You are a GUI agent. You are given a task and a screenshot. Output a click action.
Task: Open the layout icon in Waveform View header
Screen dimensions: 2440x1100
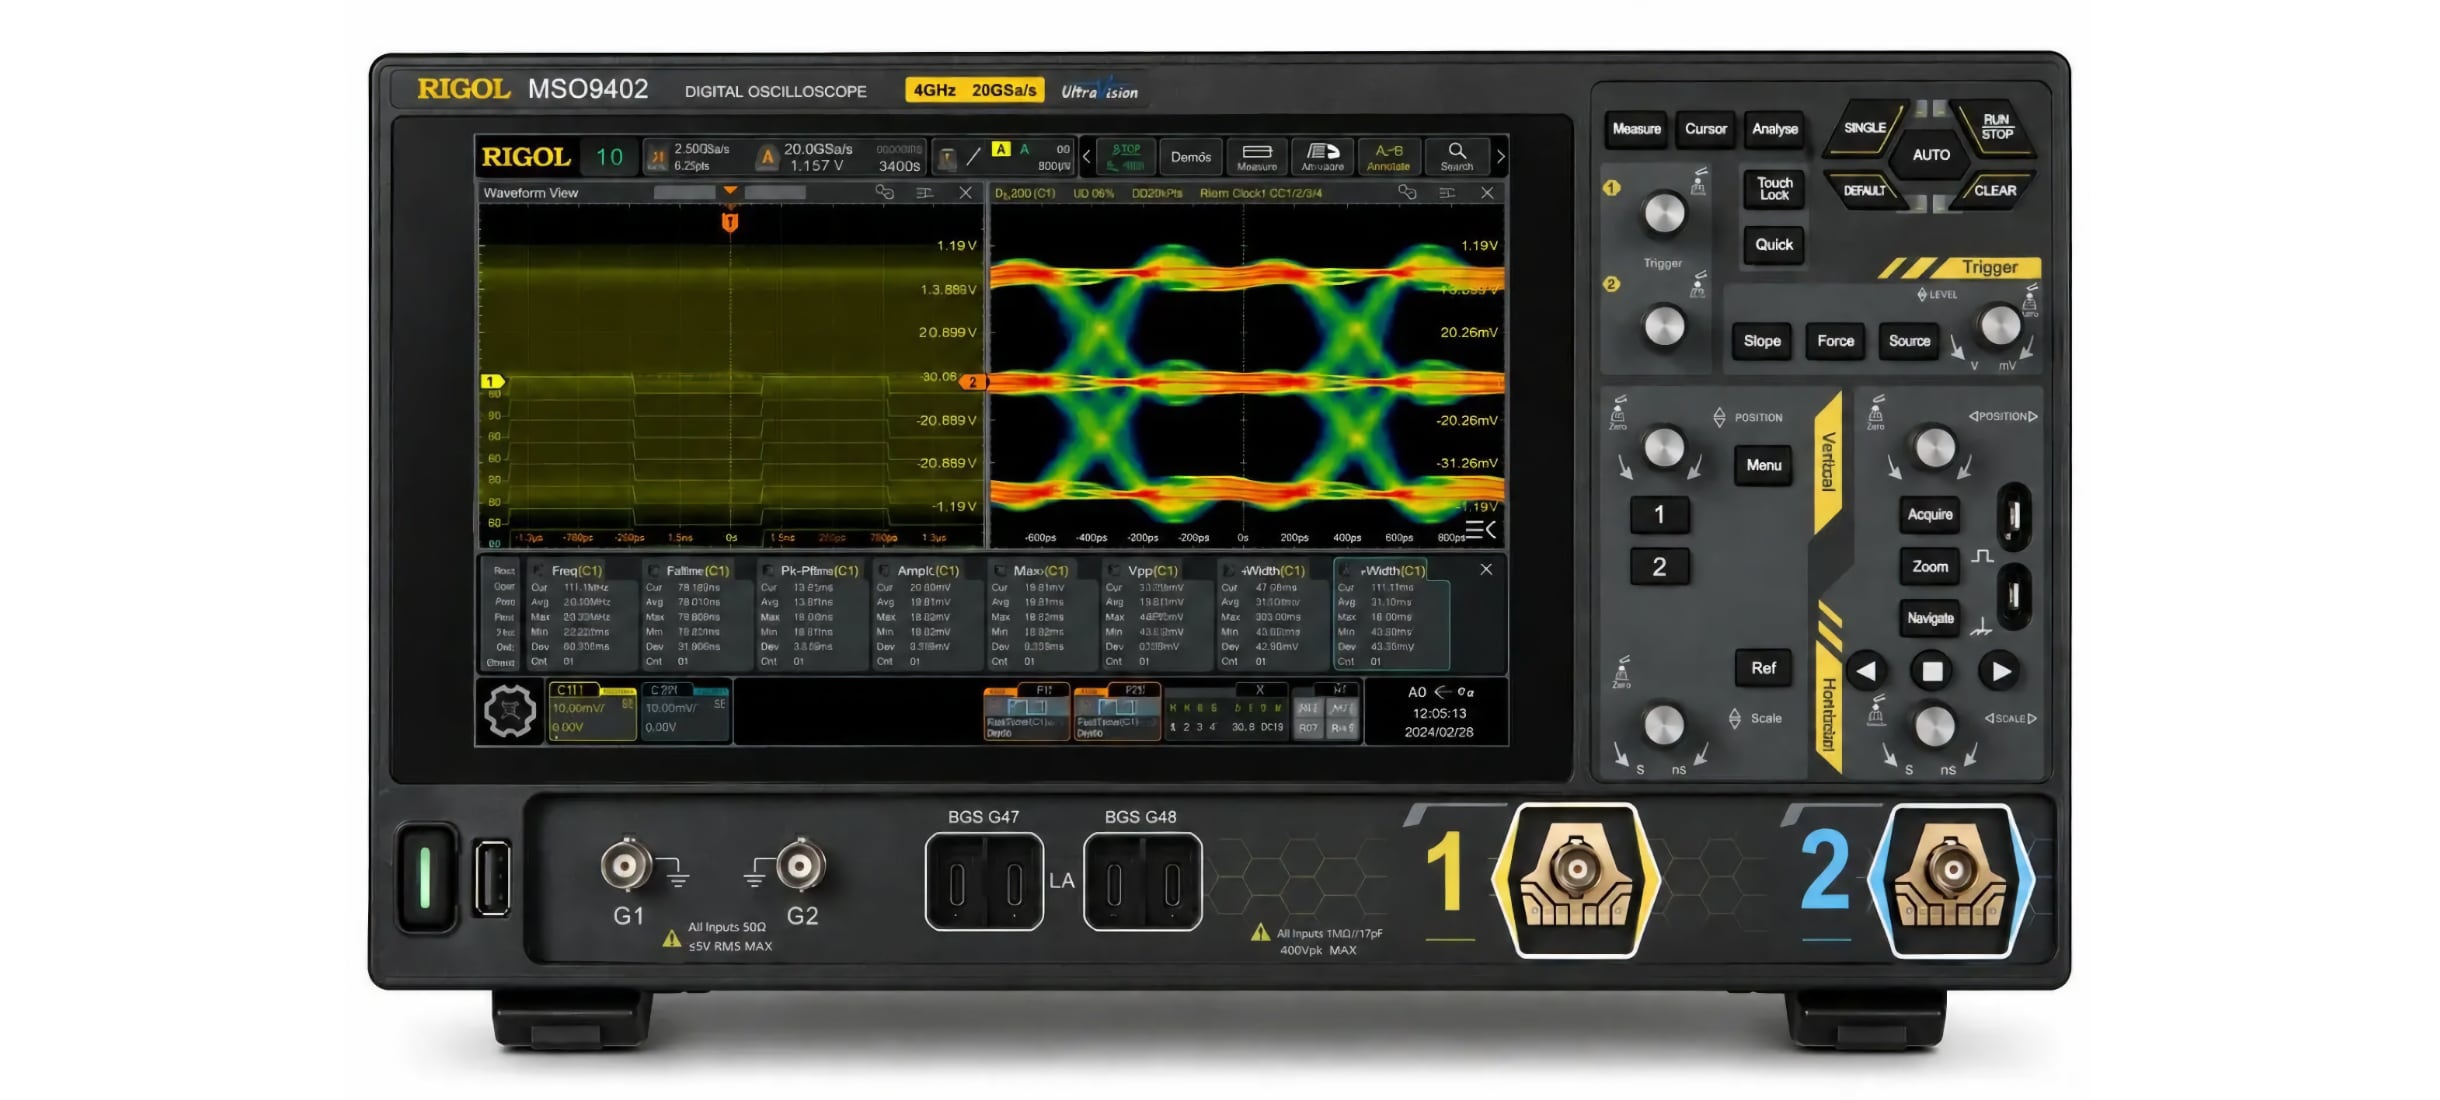(x=924, y=192)
